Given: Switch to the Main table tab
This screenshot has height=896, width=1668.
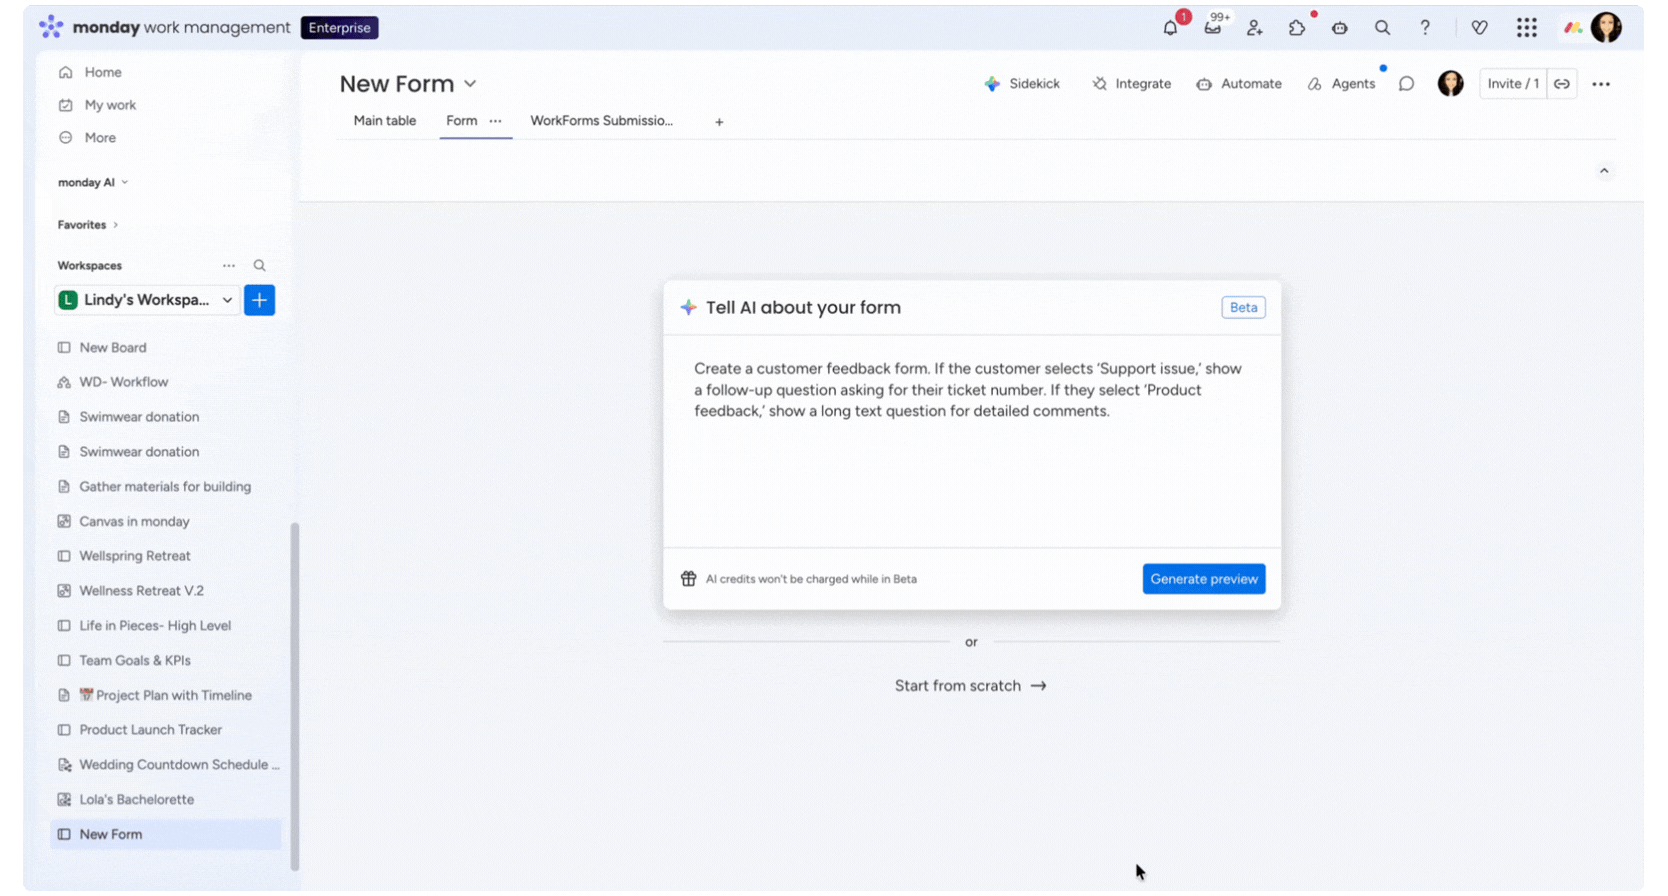Looking at the screenshot, I should point(385,121).
